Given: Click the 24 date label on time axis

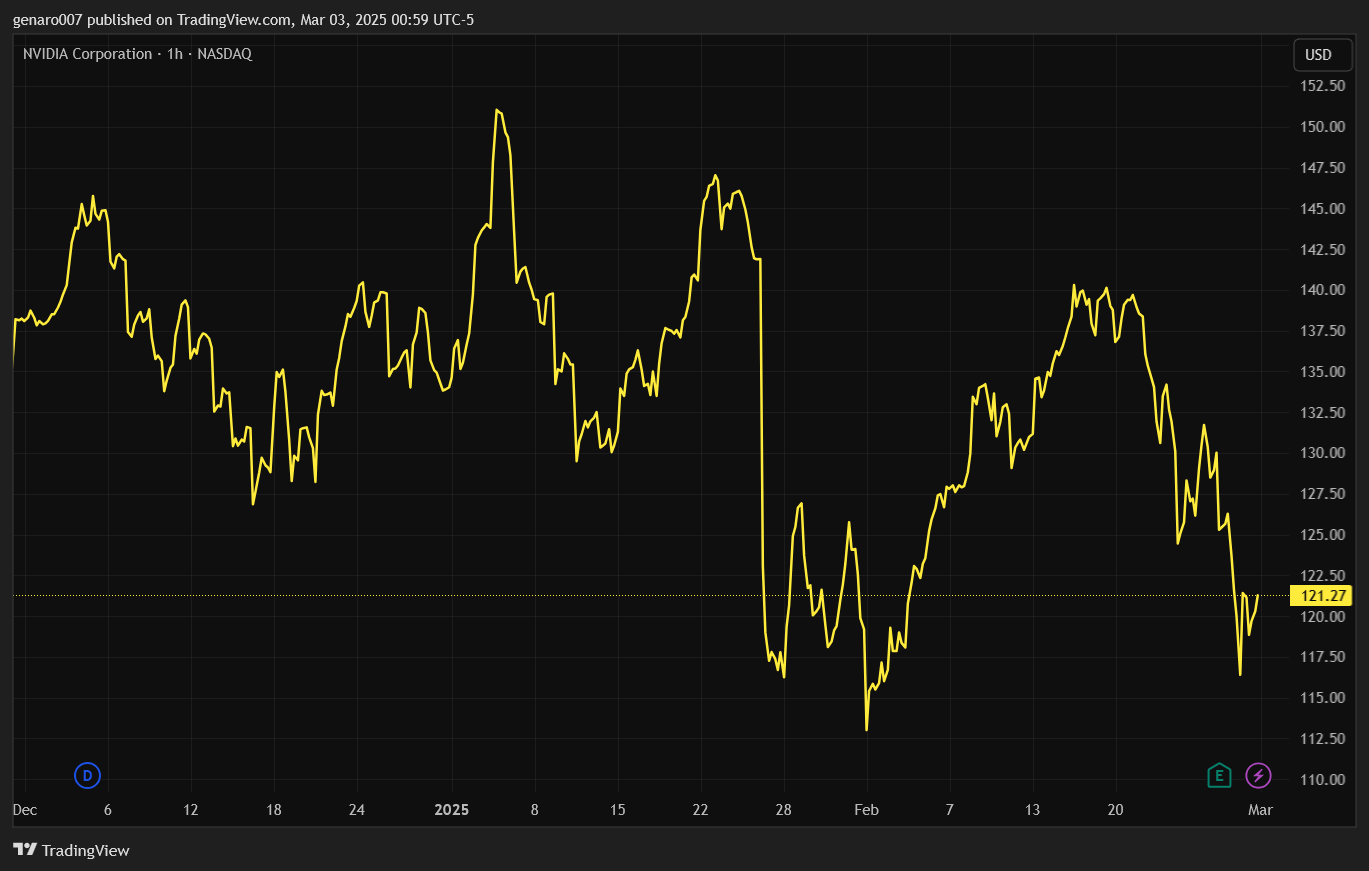Looking at the screenshot, I should [357, 810].
